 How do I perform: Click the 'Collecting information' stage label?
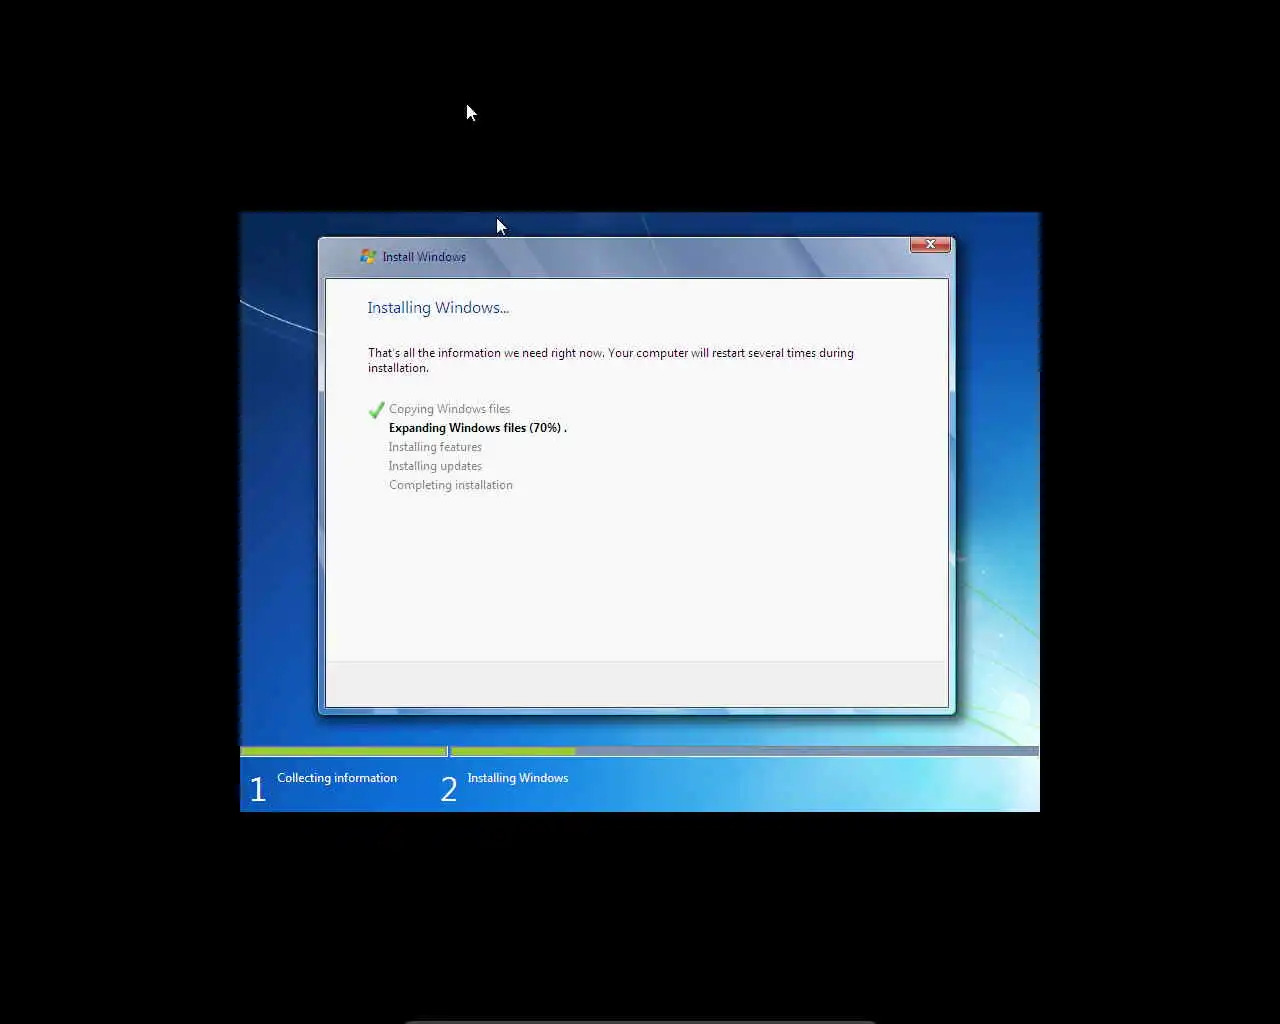337,778
